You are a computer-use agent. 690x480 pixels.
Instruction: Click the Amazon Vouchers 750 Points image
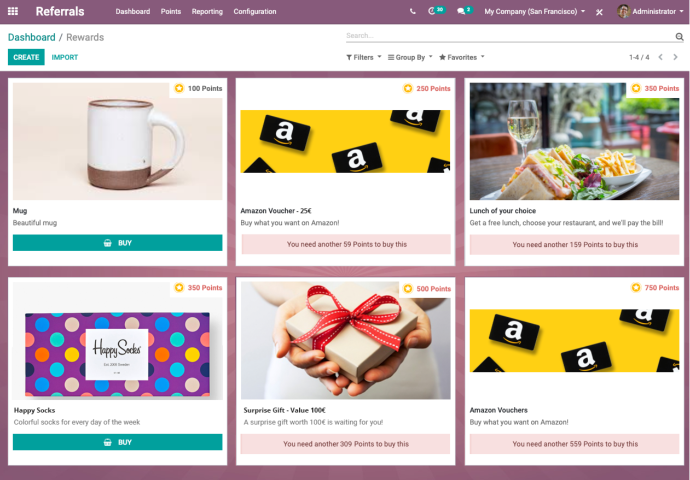click(574, 341)
